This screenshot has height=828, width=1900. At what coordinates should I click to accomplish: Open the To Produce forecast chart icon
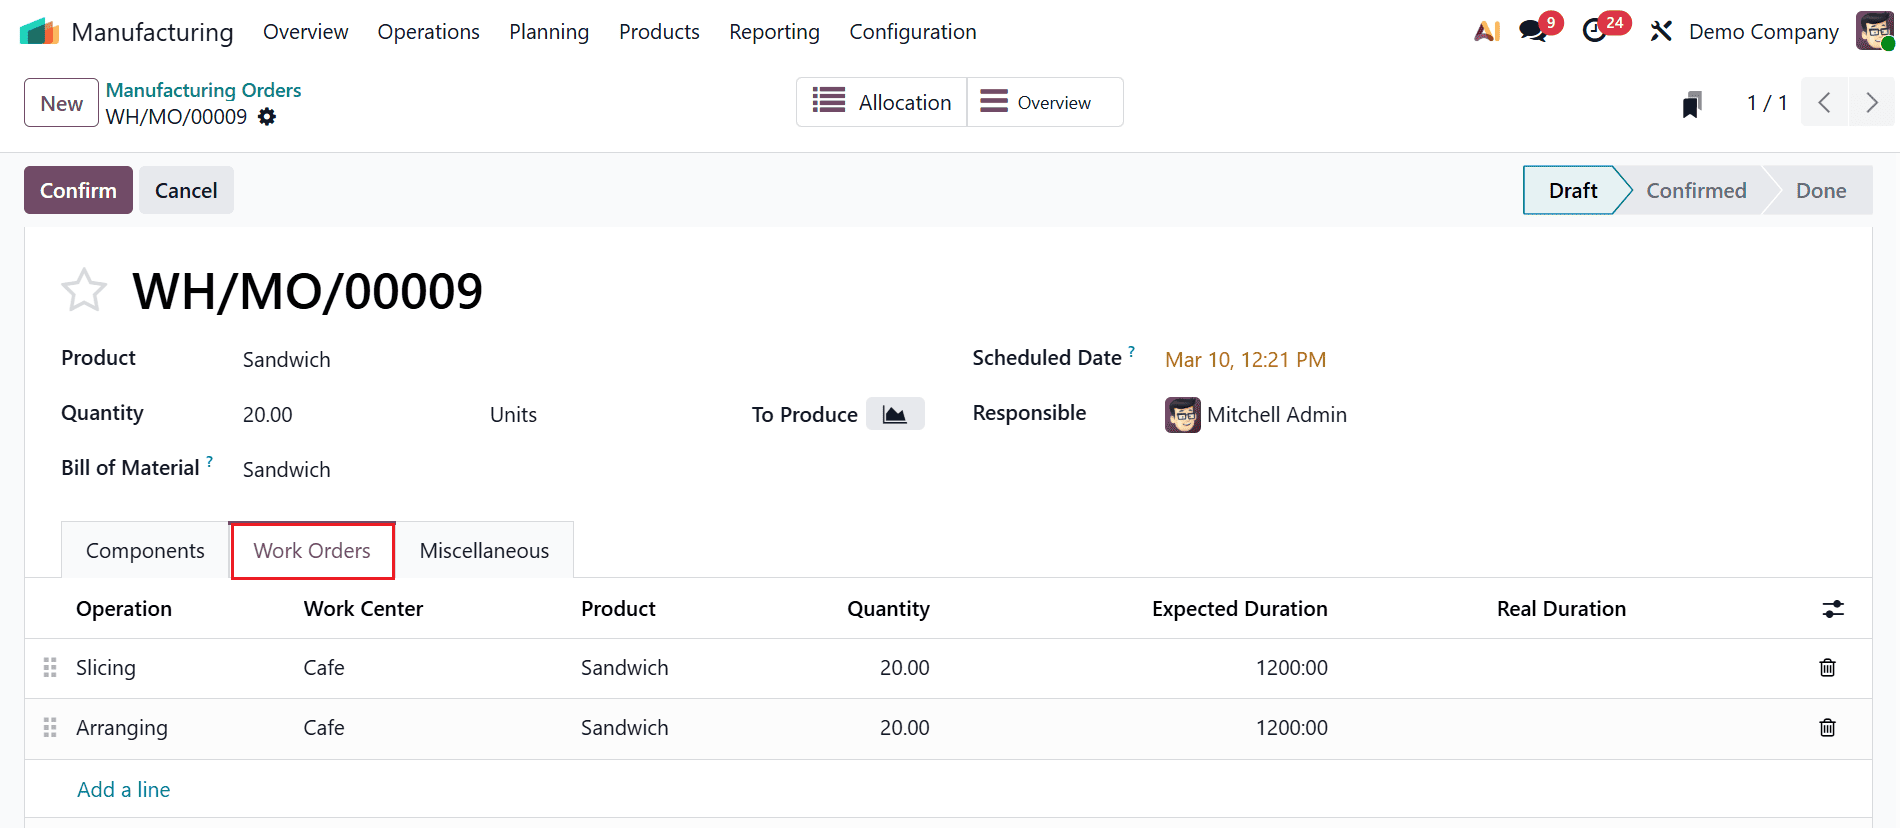point(895,414)
